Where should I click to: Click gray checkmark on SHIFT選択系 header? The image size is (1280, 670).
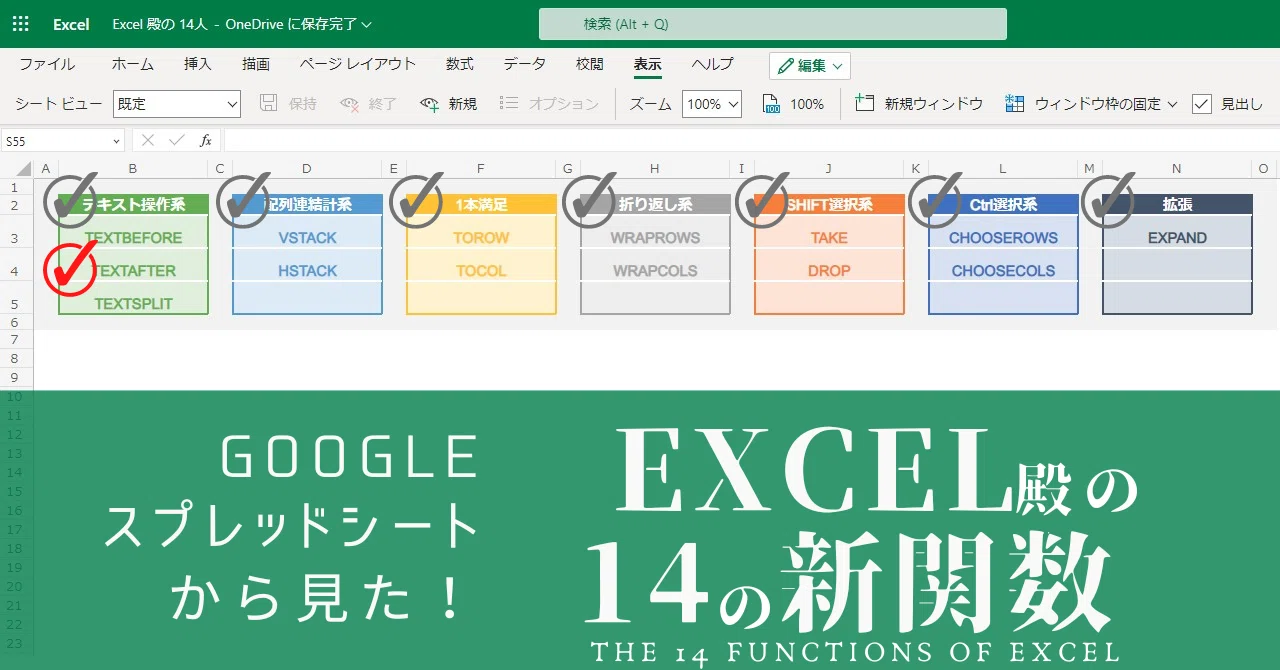[x=762, y=202]
